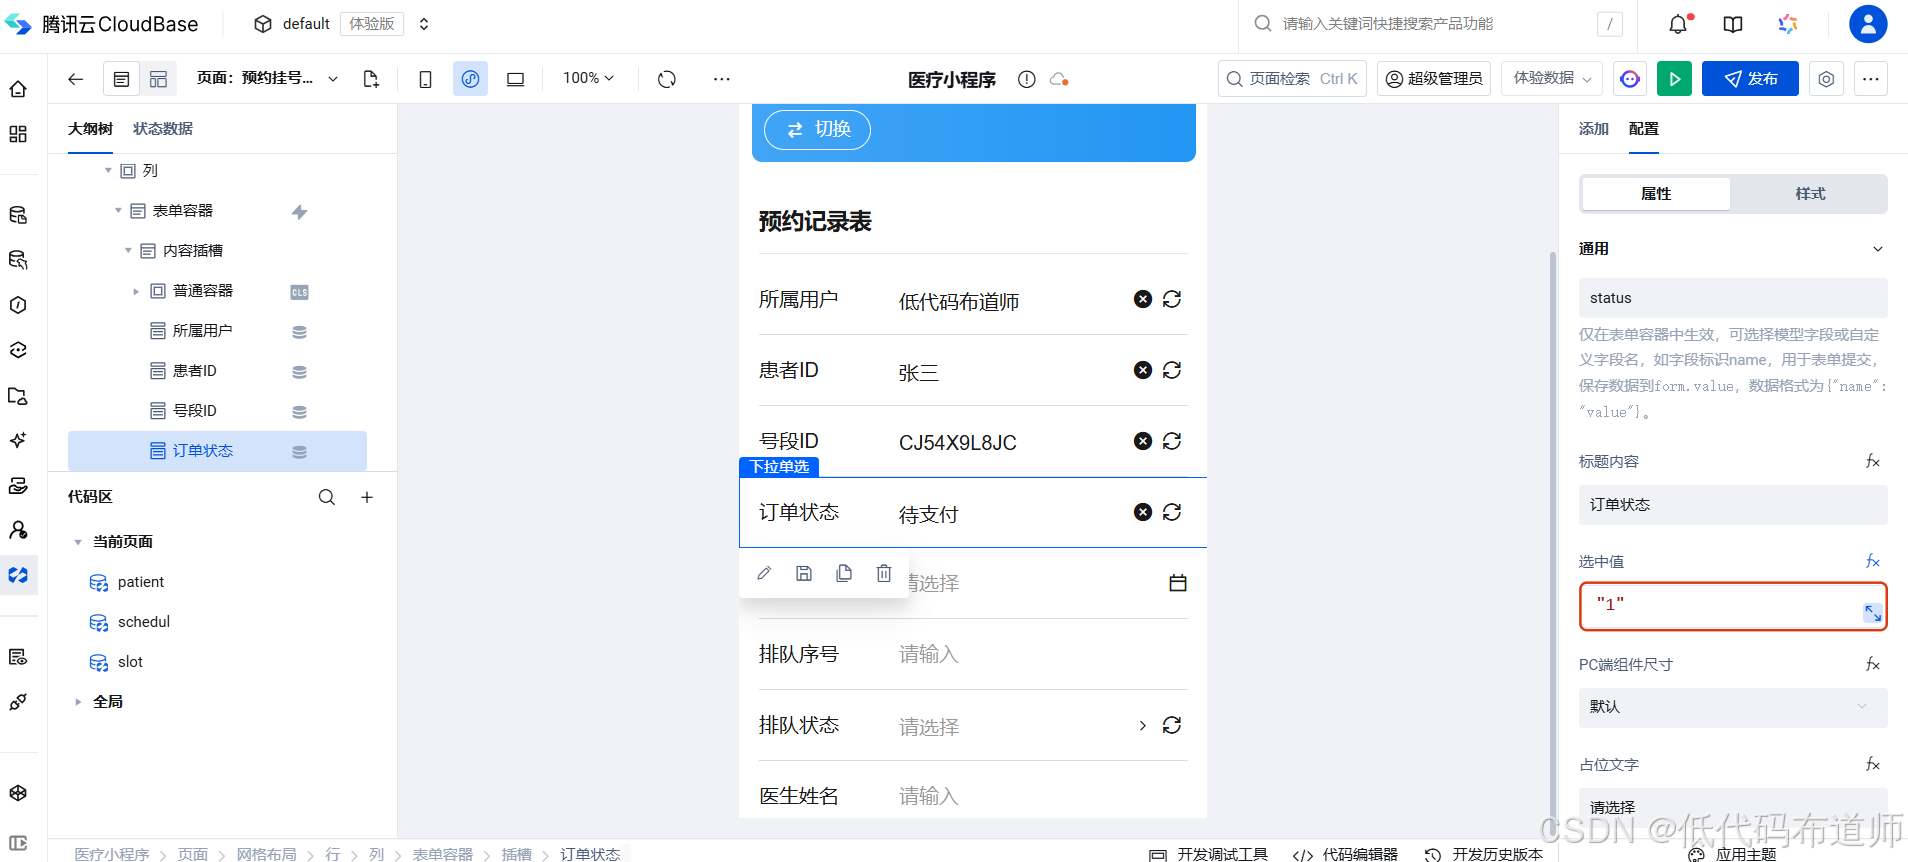Viewport: 1908px width, 862px height.
Task: Expand the 普通容器 tree node
Action: (136, 291)
